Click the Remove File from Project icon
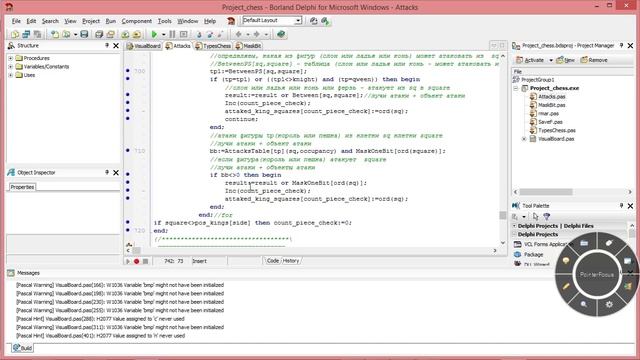The image size is (640, 360). pyautogui.click(x=136, y=34)
